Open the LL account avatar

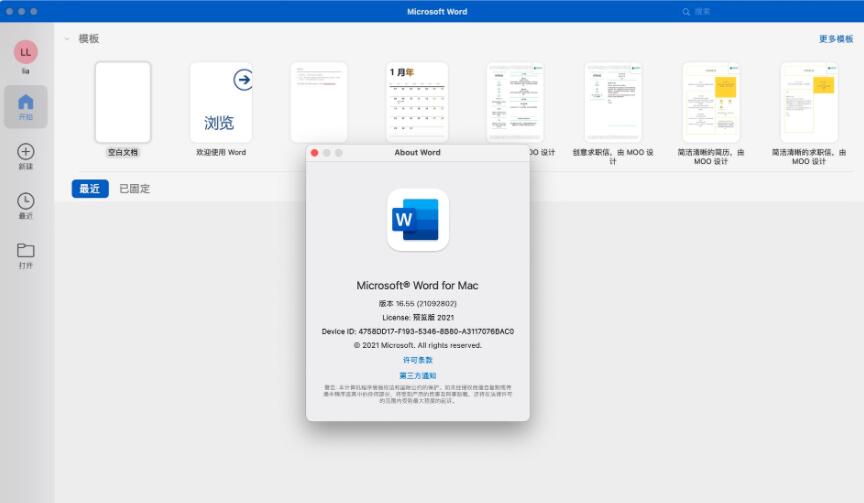25,52
